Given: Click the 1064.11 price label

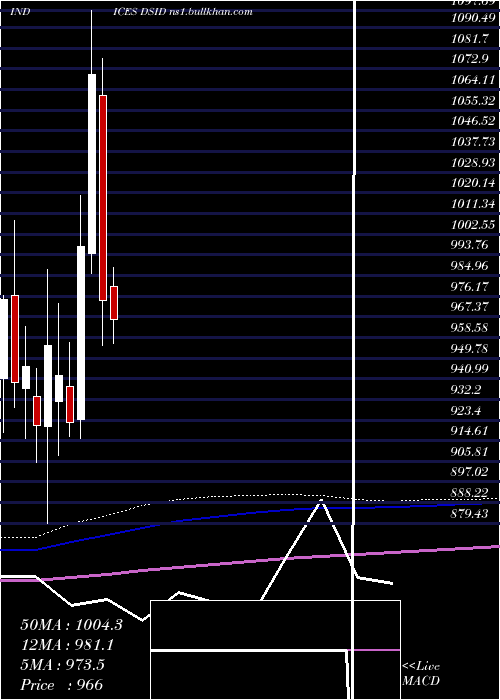Looking at the screenshot, I should click(473, 80).
